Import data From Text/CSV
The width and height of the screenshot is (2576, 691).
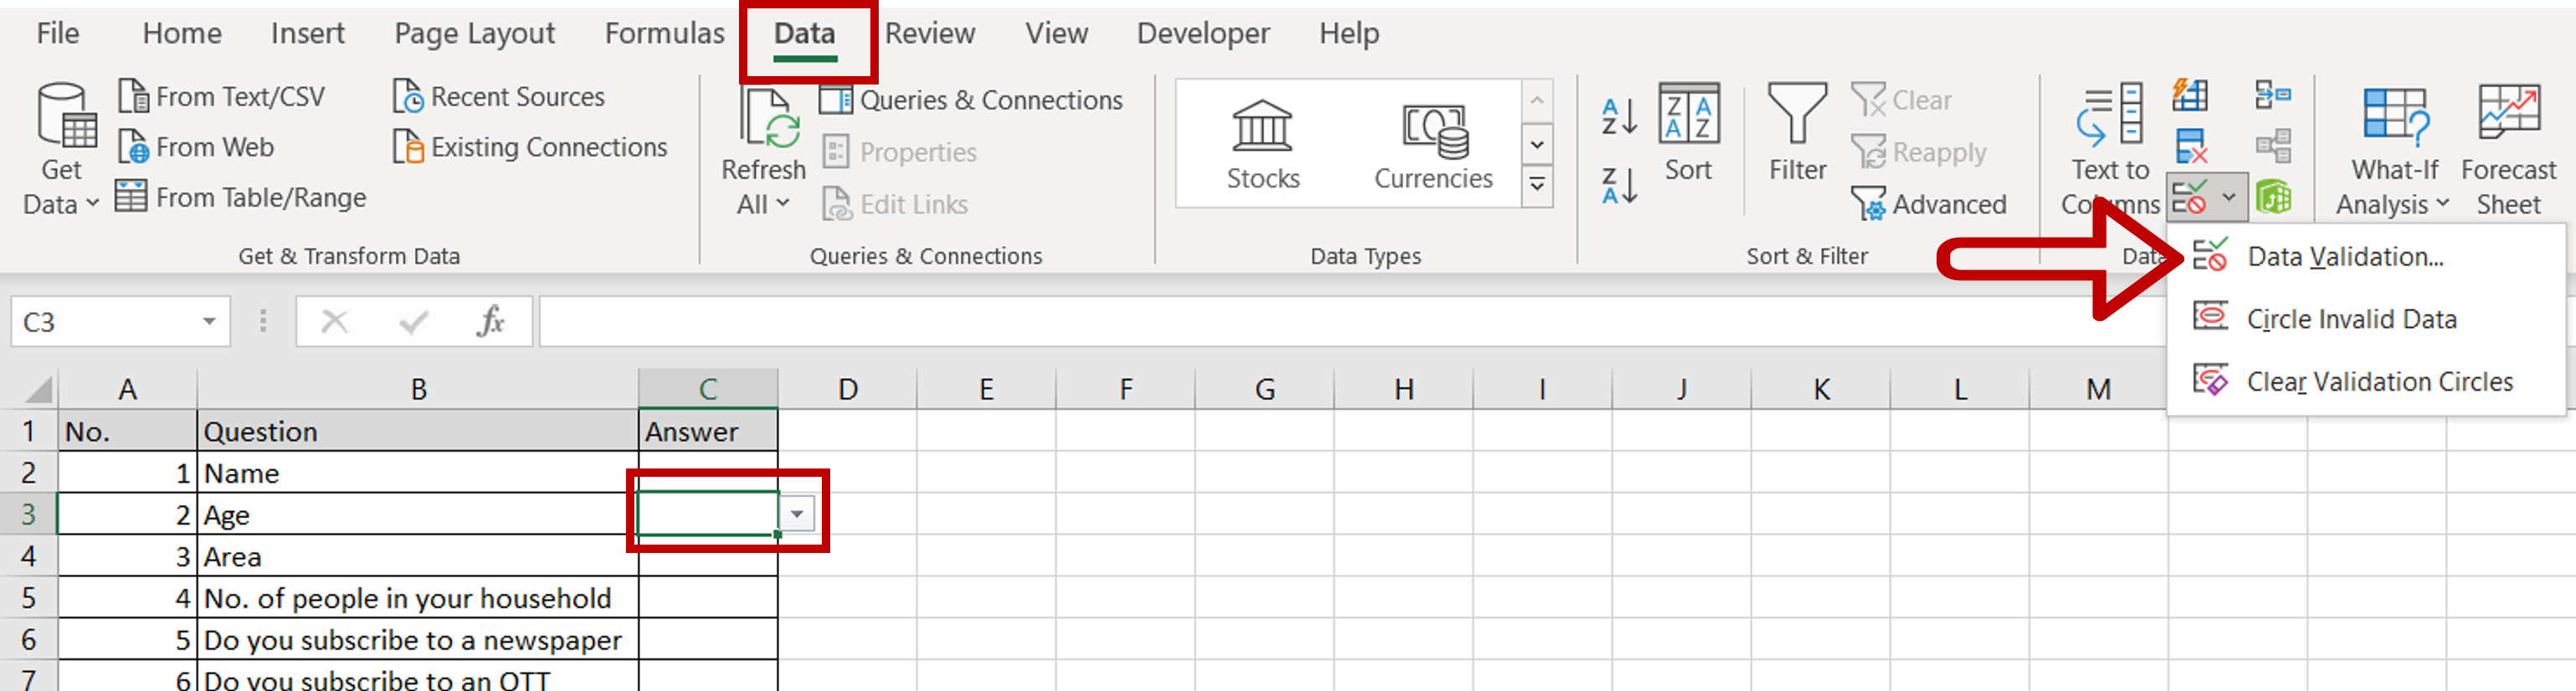coord(221,97)
